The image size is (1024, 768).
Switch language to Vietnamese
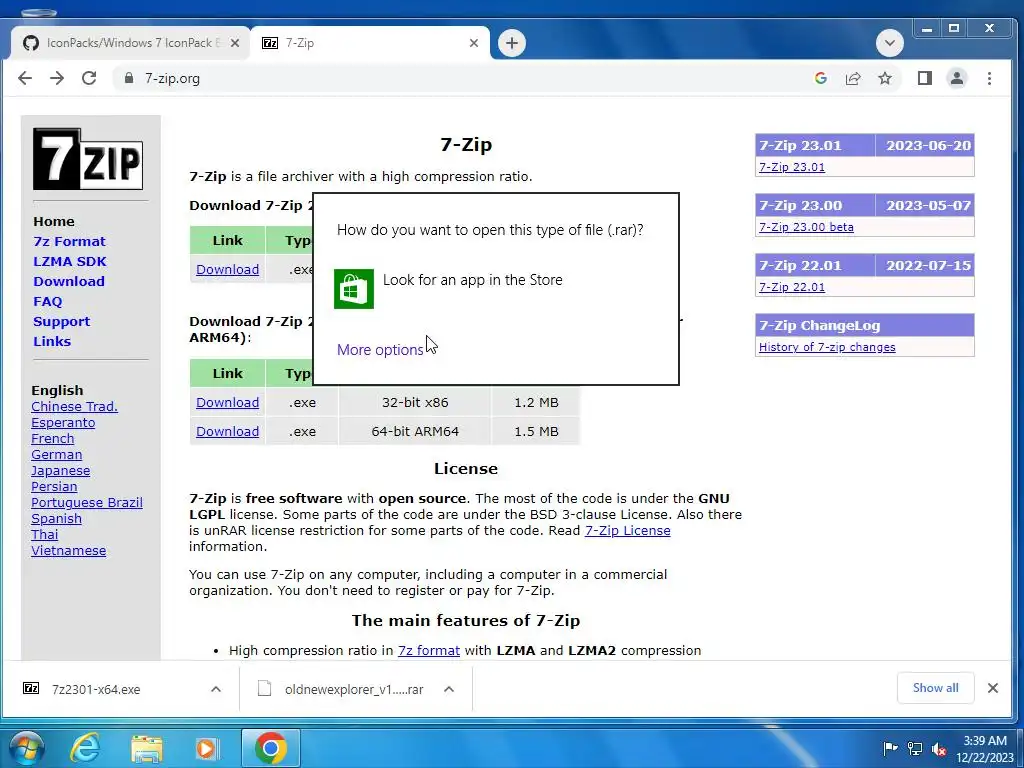coord(68,551)
